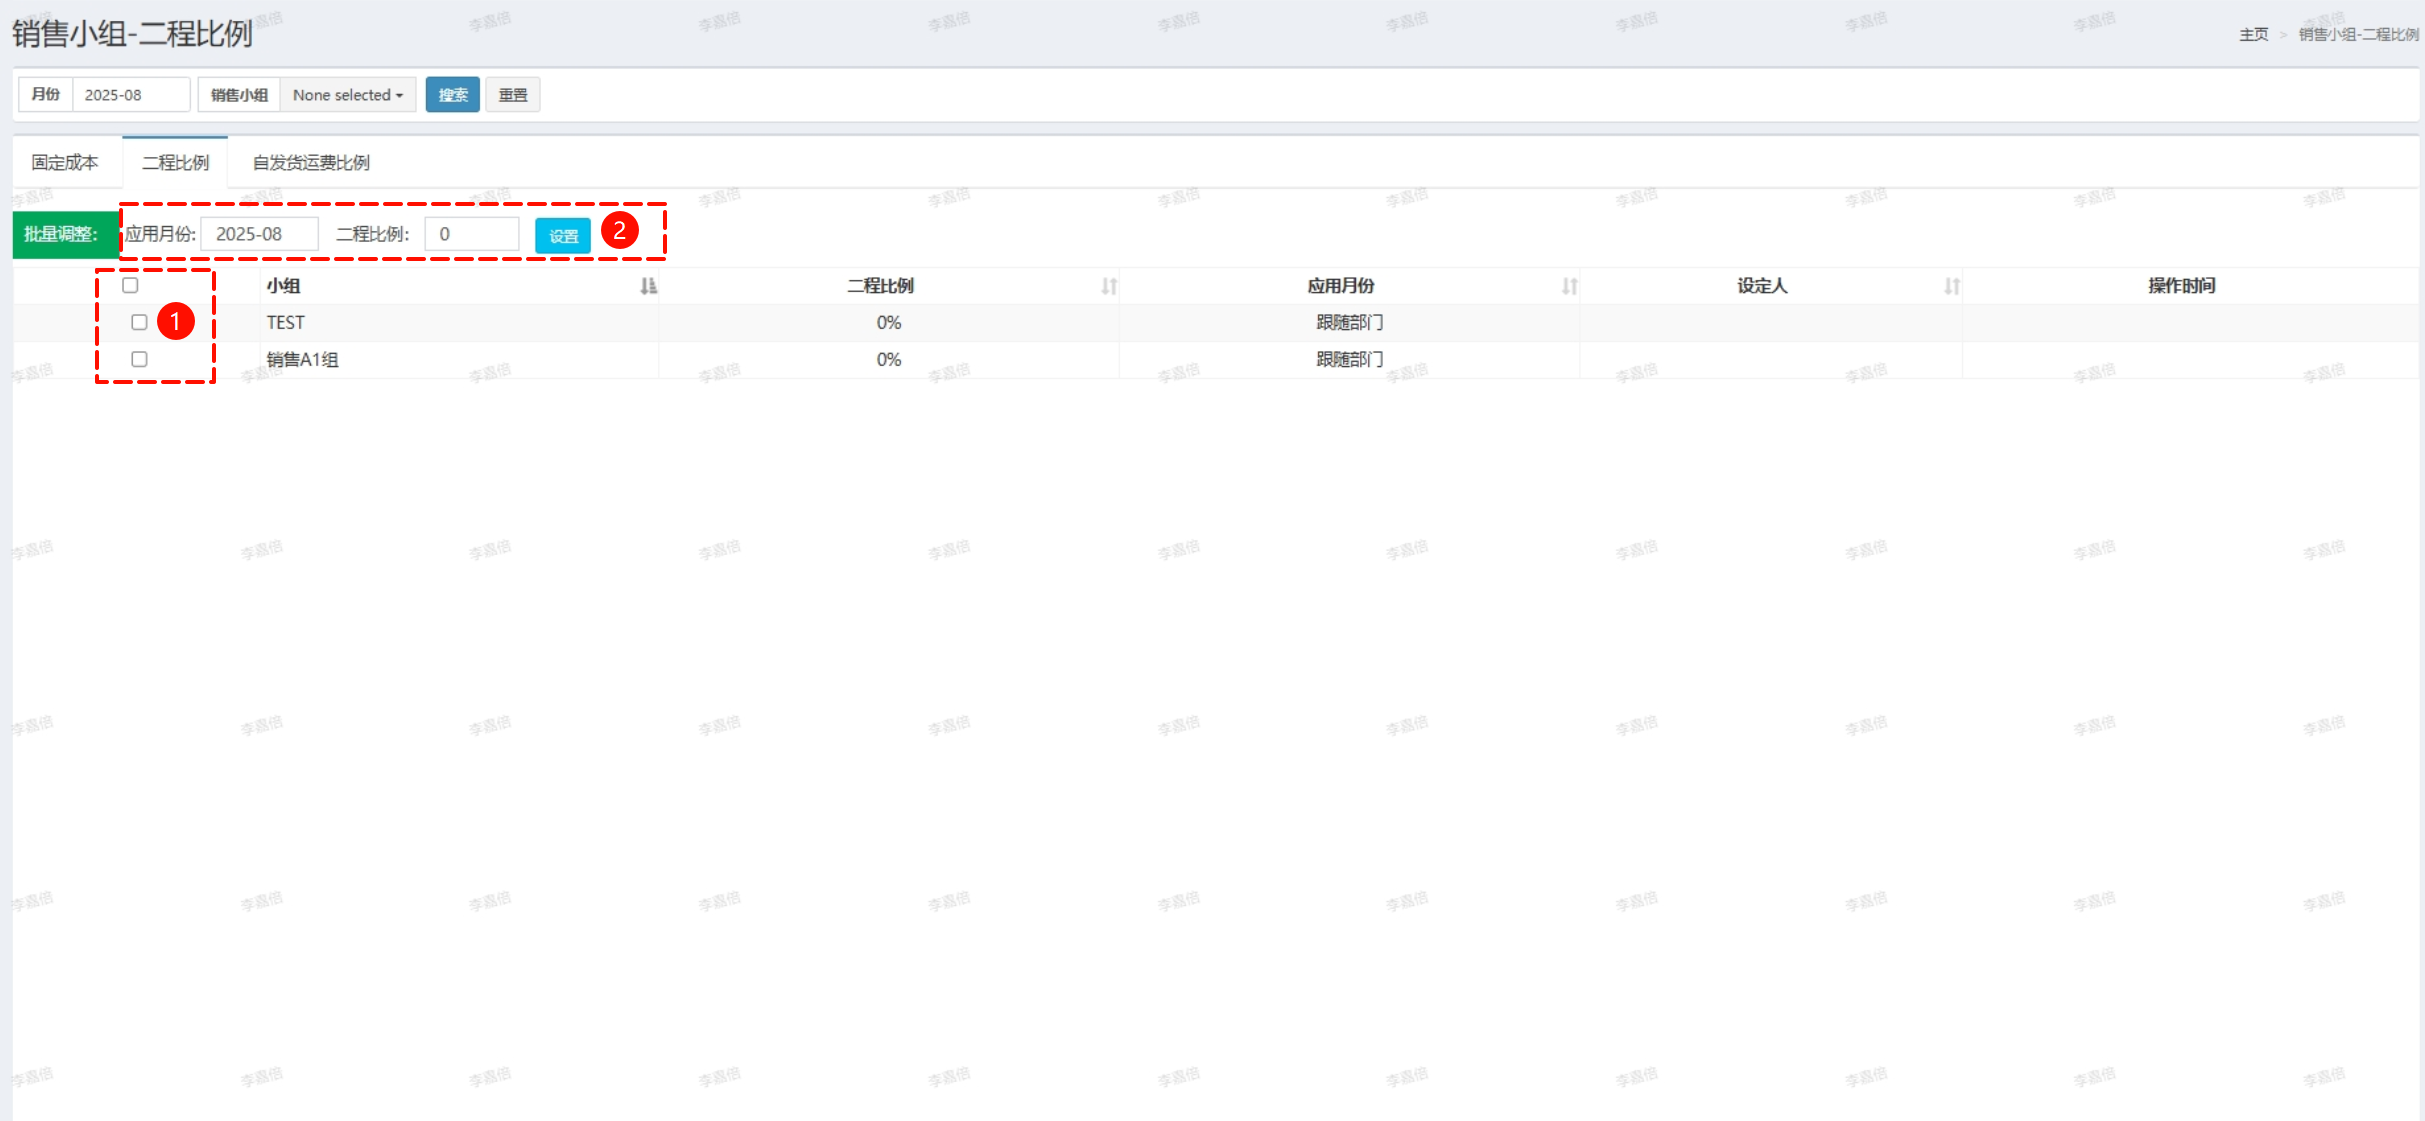This screenshot has width=2425, height=1121.
Task: Click 0% ratio in 销售A1组 row
Action: (889, 359)
